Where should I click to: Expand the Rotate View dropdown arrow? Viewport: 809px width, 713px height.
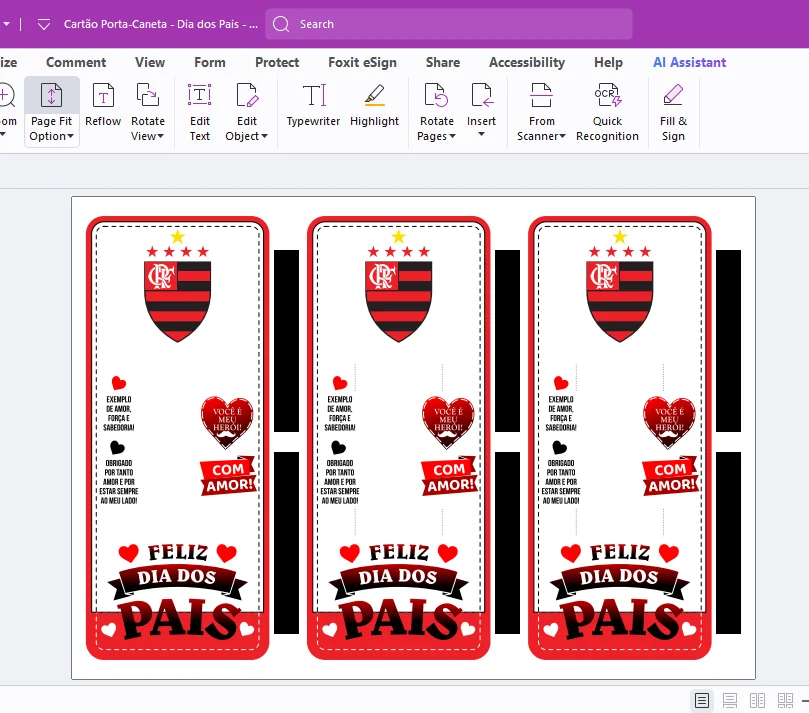160,136
